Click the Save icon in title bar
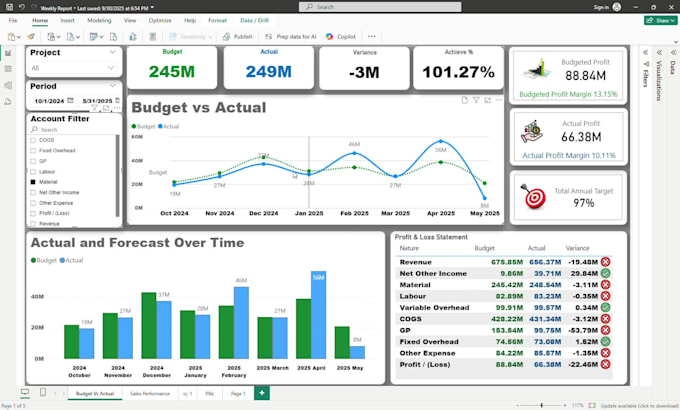Screen dimensions: 680x410 9,7
